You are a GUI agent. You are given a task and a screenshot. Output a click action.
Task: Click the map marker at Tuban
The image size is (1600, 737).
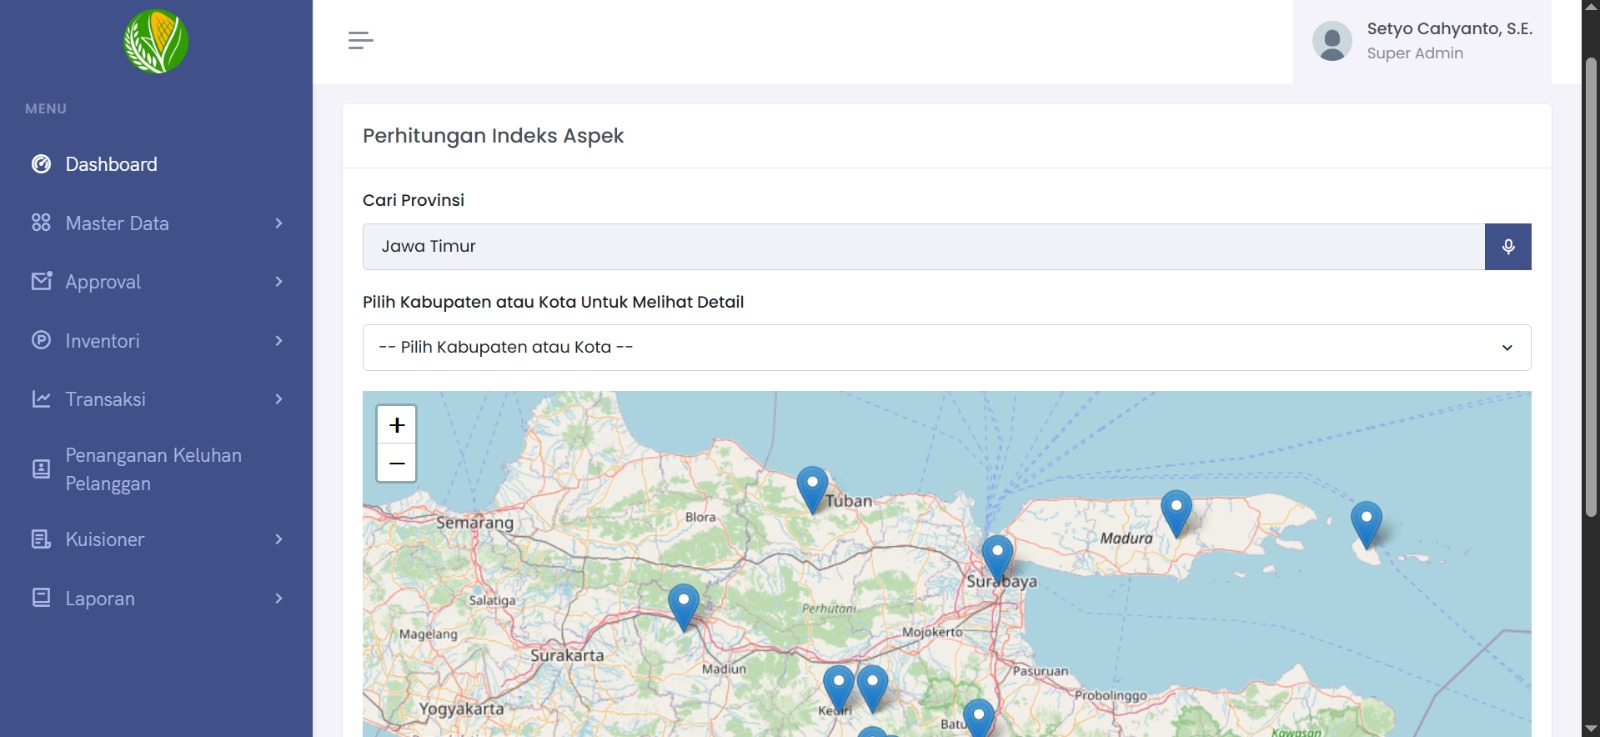tap(812, 487)
